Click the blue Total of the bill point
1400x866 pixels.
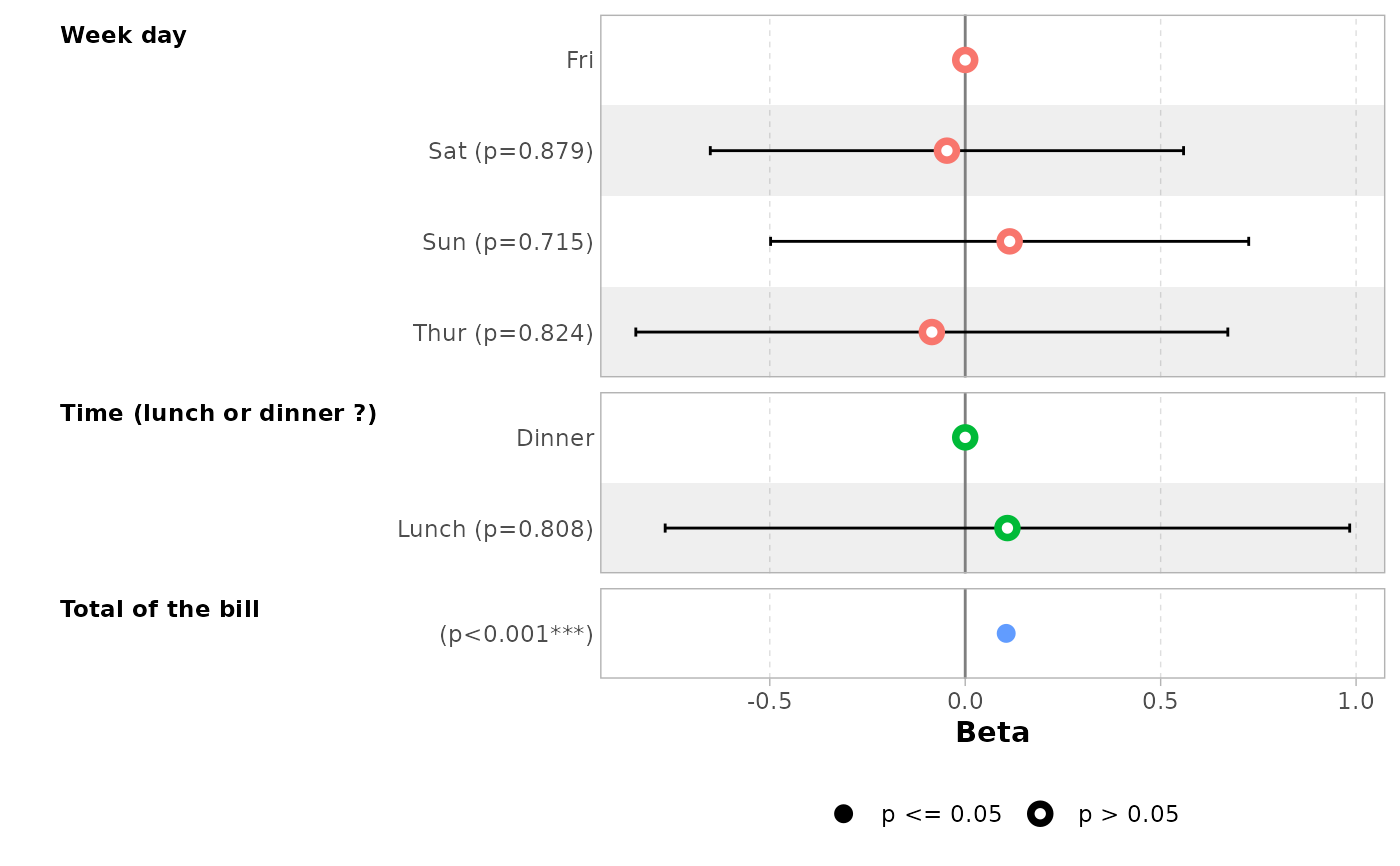(x=1006, y=633)
